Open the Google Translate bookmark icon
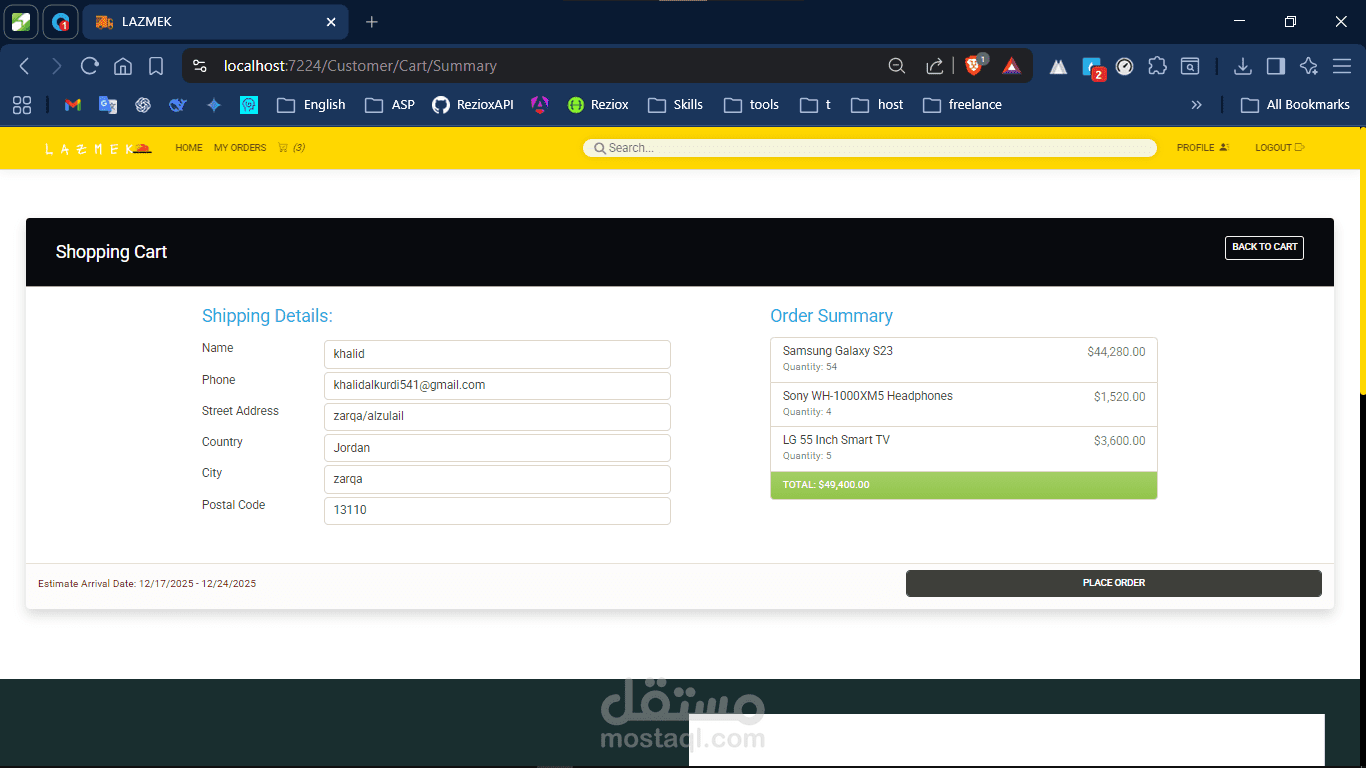The width and height of the screenshot is (1366, 768). pos(107,105)
